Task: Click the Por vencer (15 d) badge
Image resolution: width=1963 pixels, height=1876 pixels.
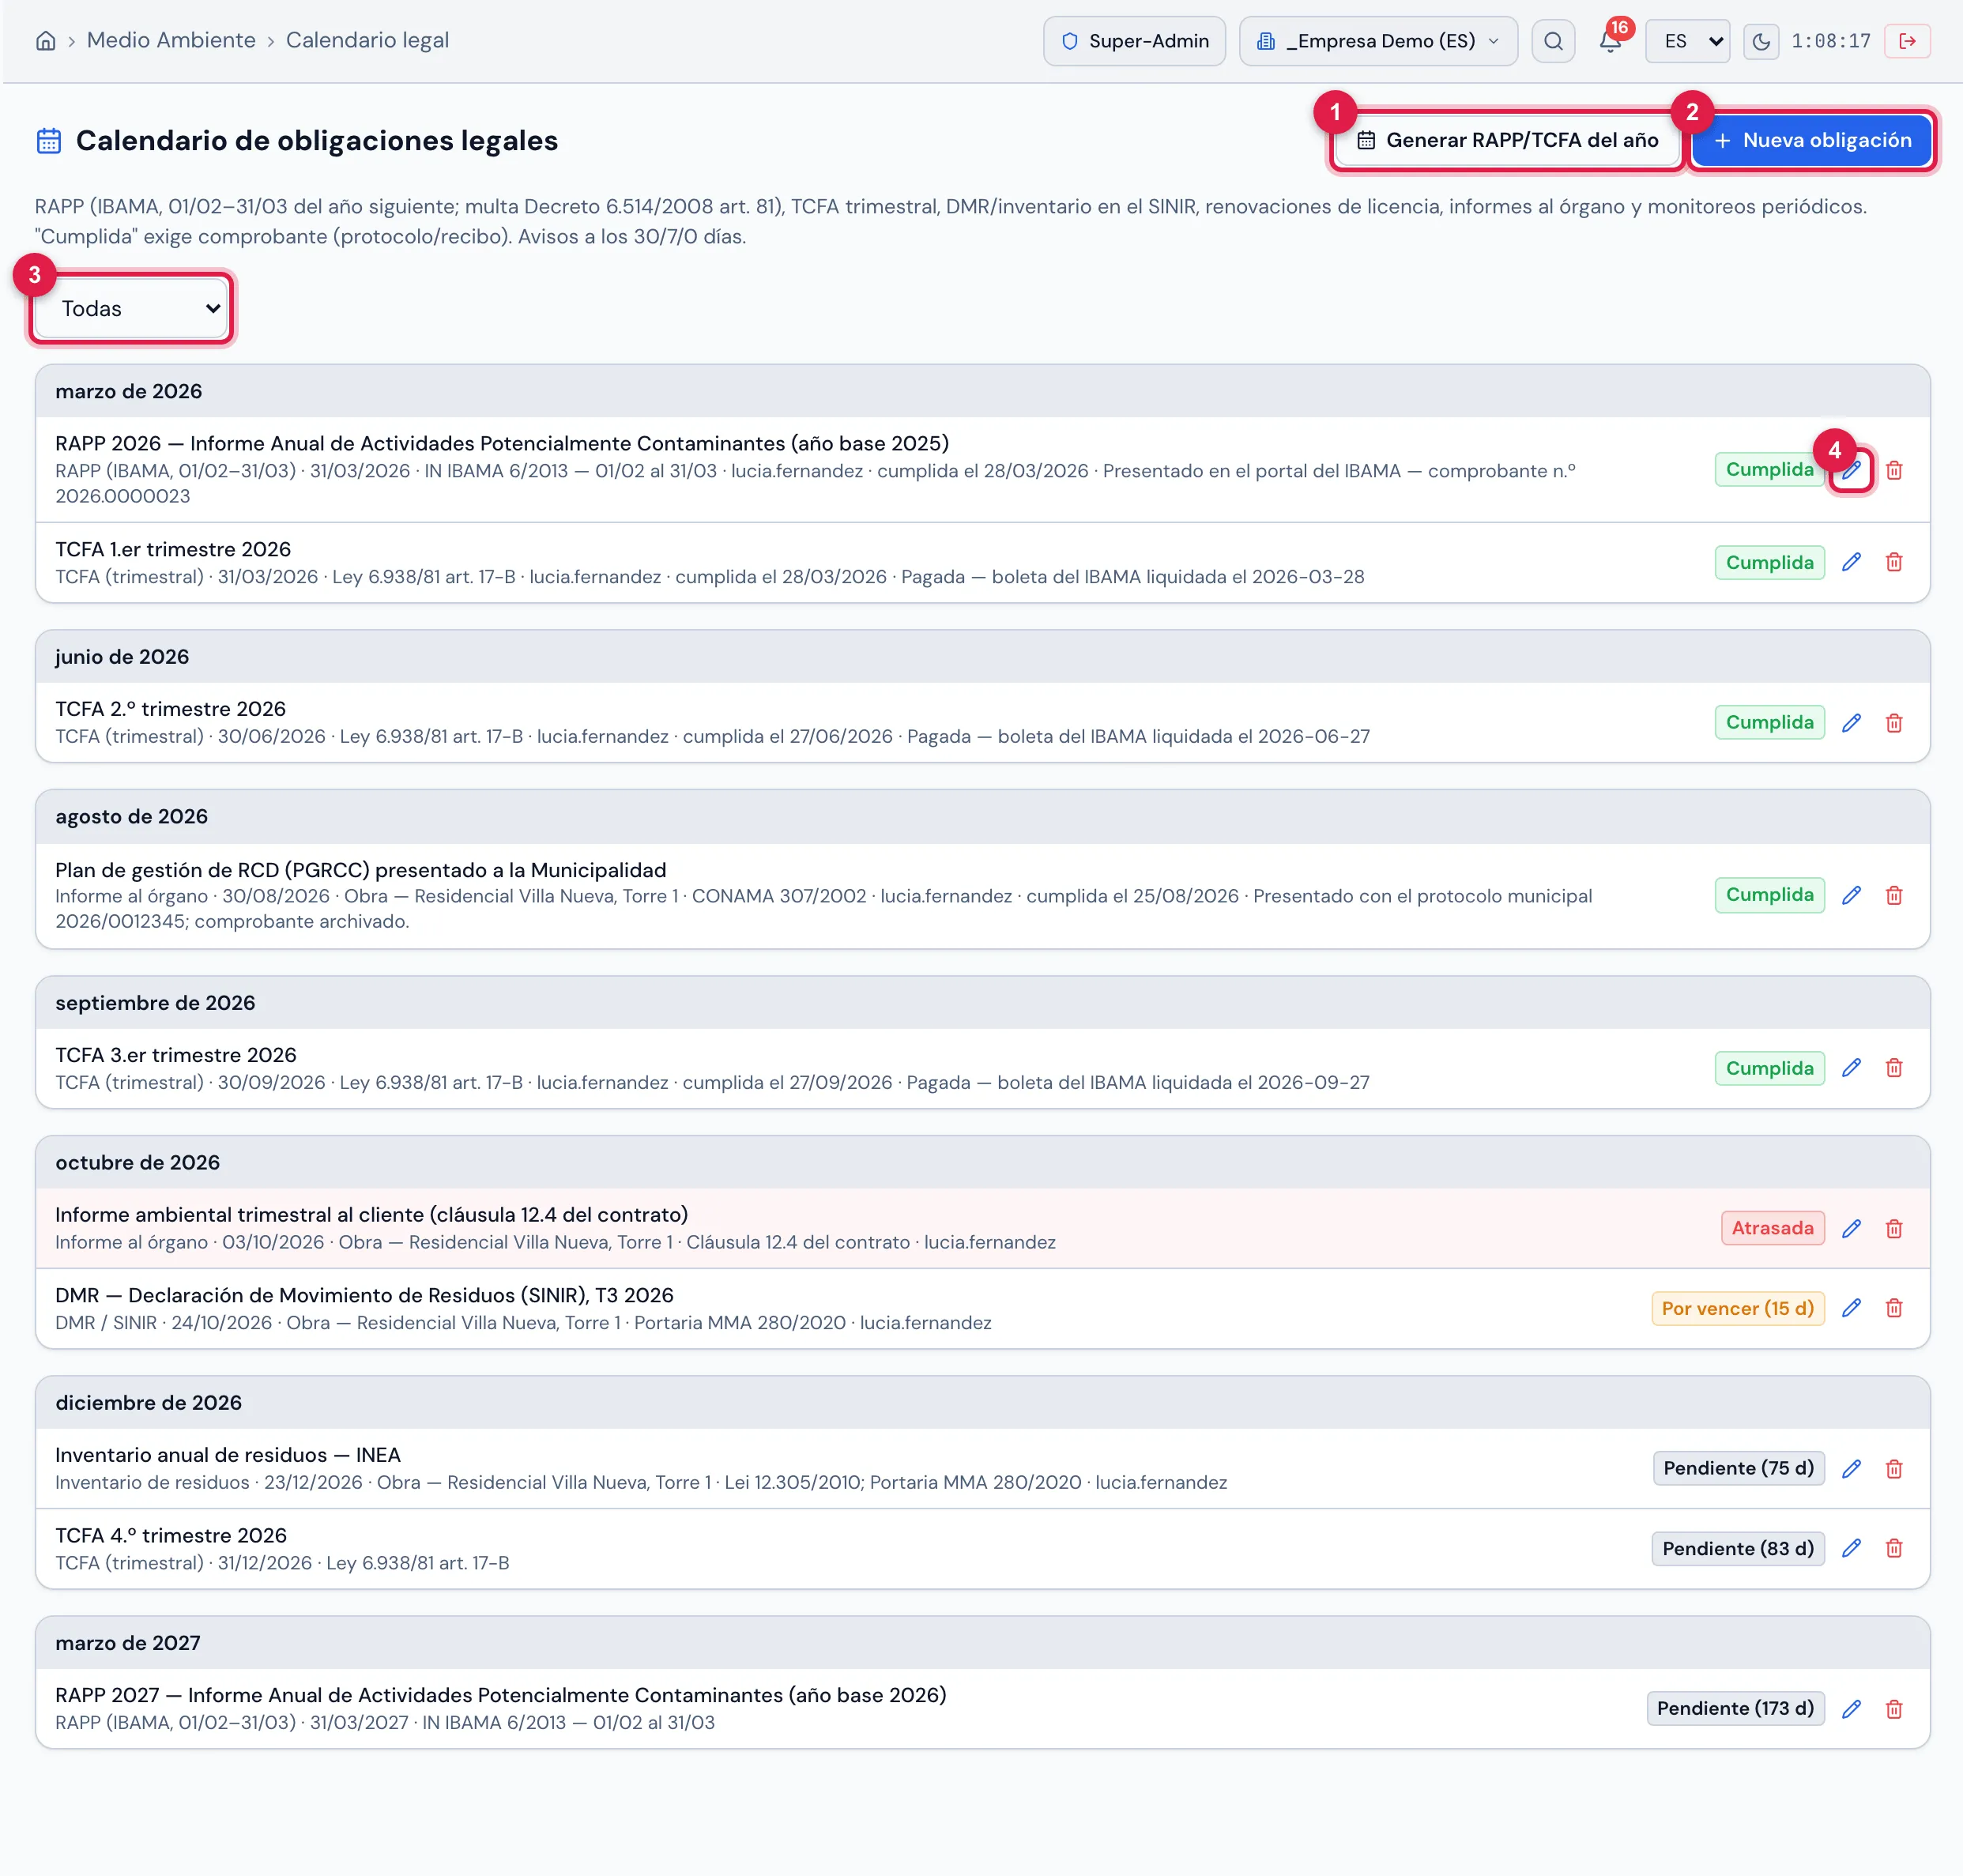Action: pyautogui.click(x=1737, y=1308)
